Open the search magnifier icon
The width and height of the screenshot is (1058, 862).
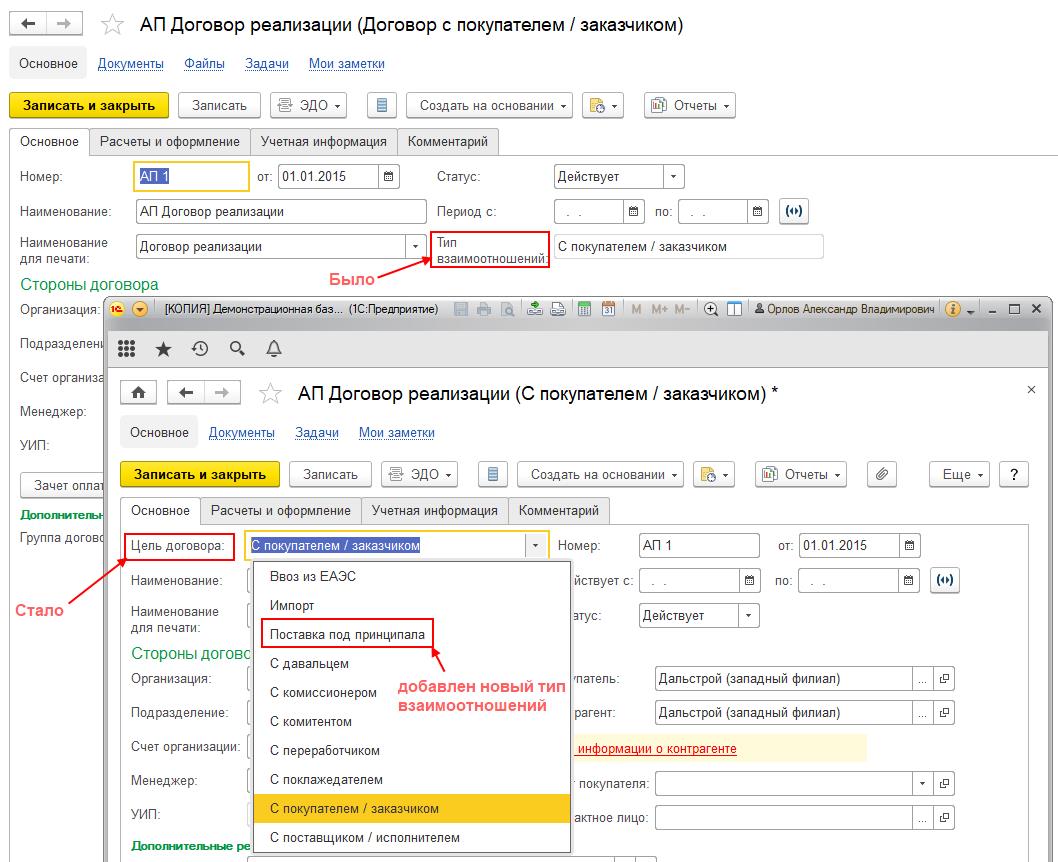pyautogui.click(x=237, y=349)
